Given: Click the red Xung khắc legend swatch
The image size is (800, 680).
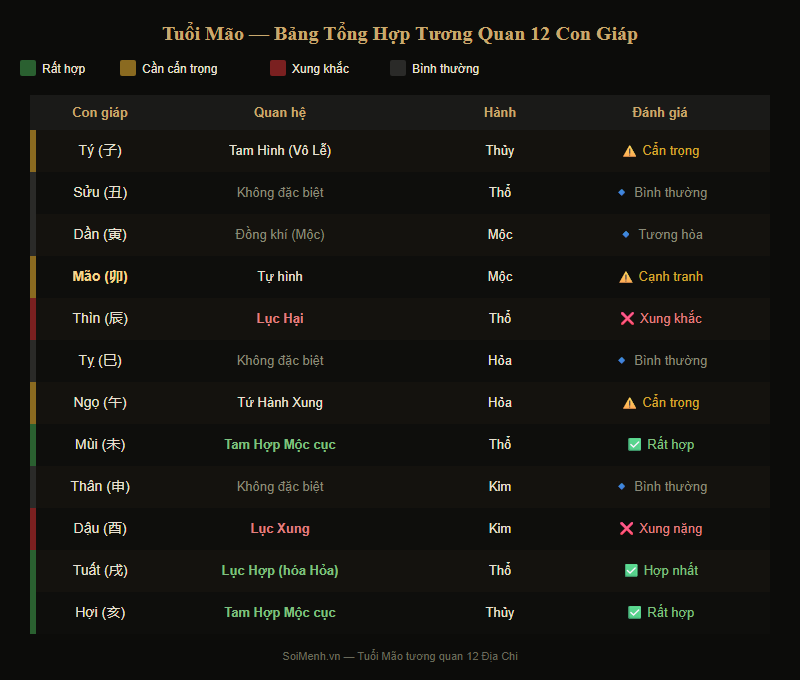Looking at the screenshot, I should (278, 68).
